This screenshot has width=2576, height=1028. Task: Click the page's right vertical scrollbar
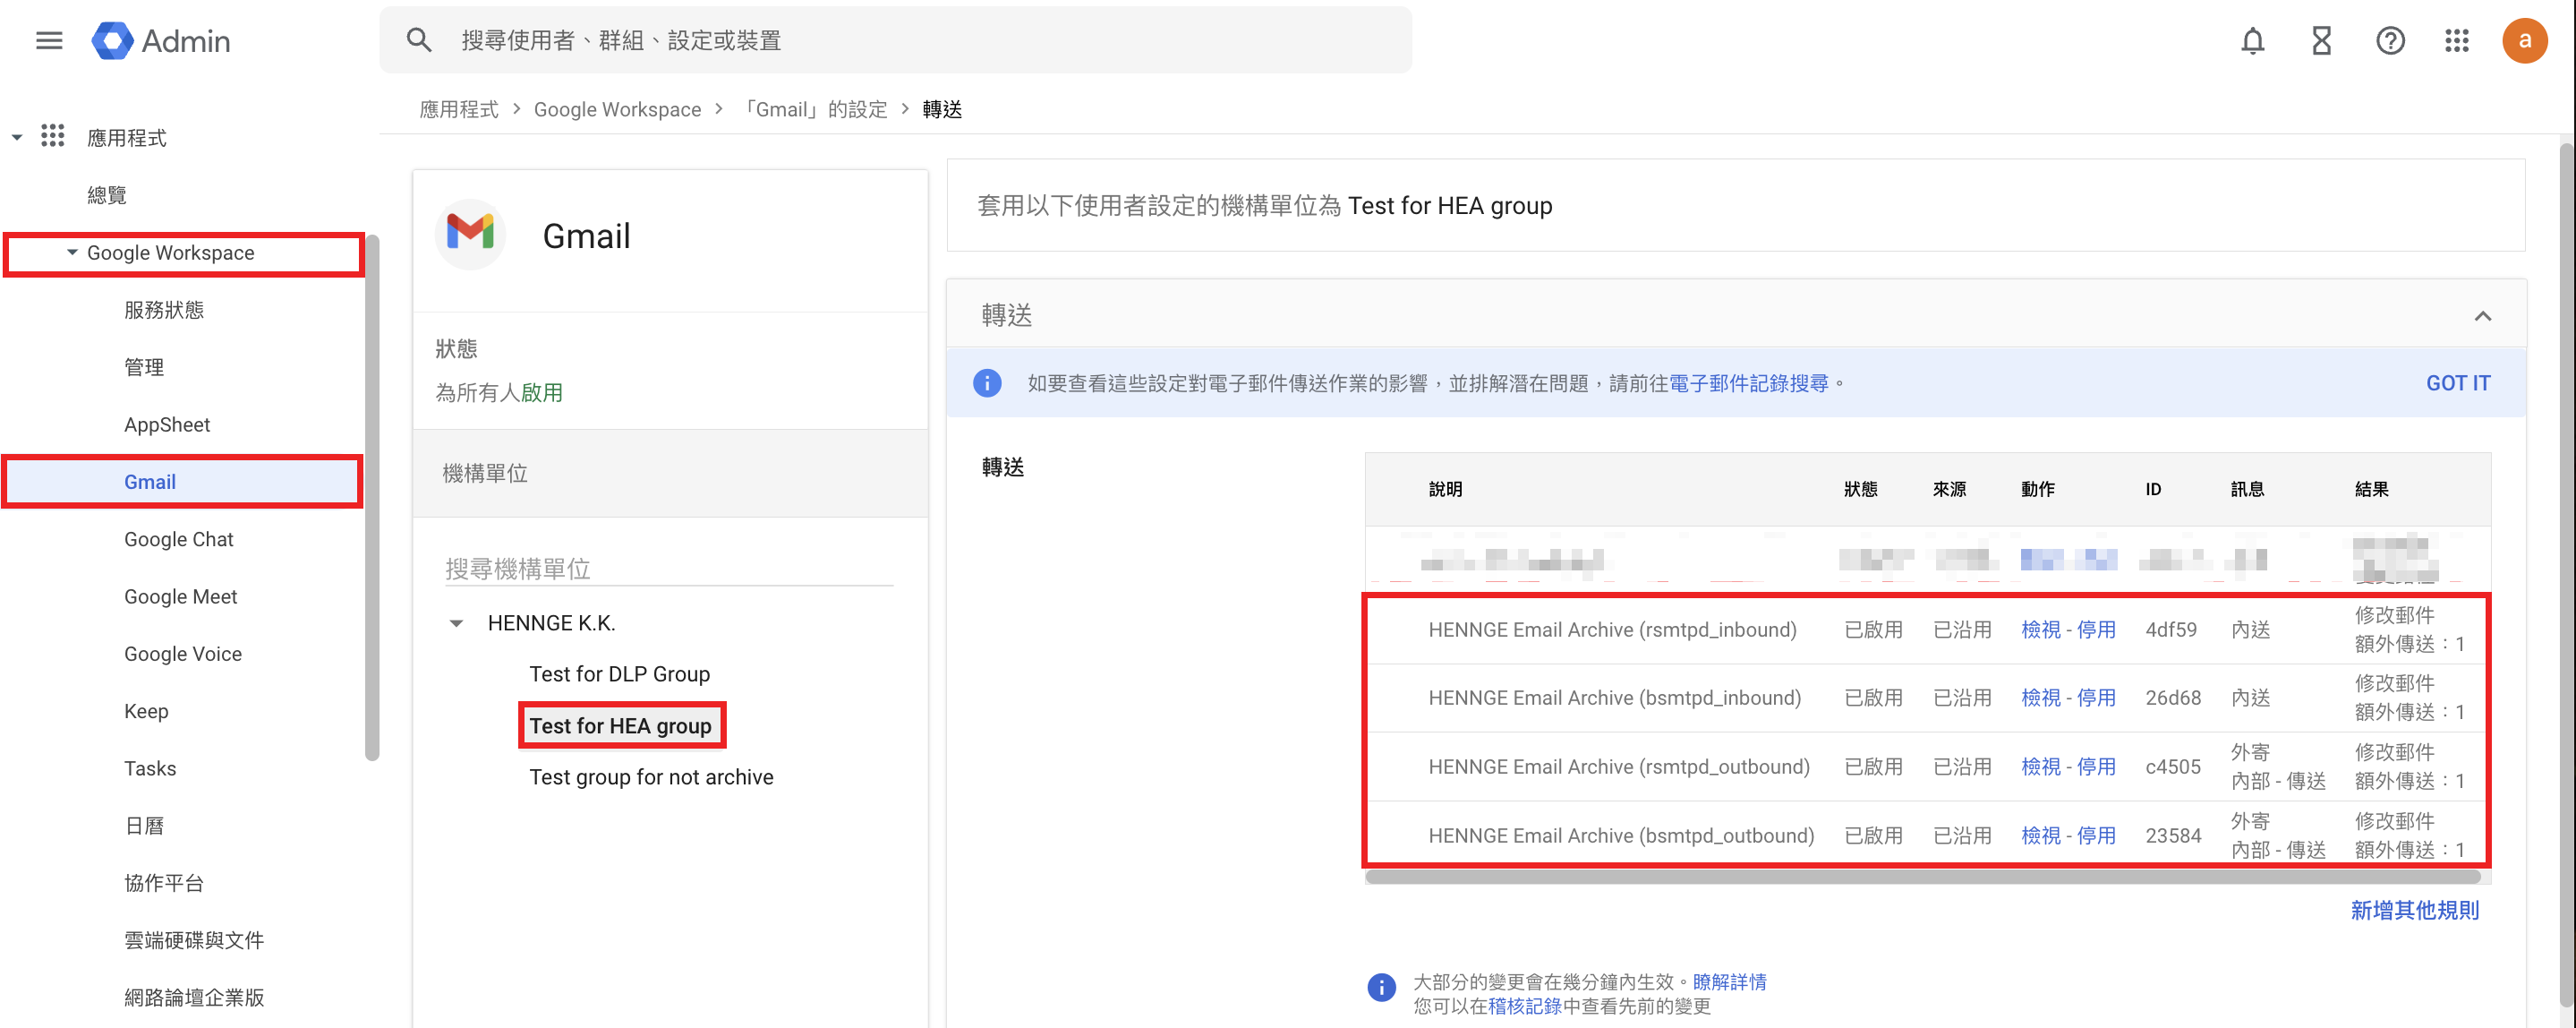(x=2566, y=575)
